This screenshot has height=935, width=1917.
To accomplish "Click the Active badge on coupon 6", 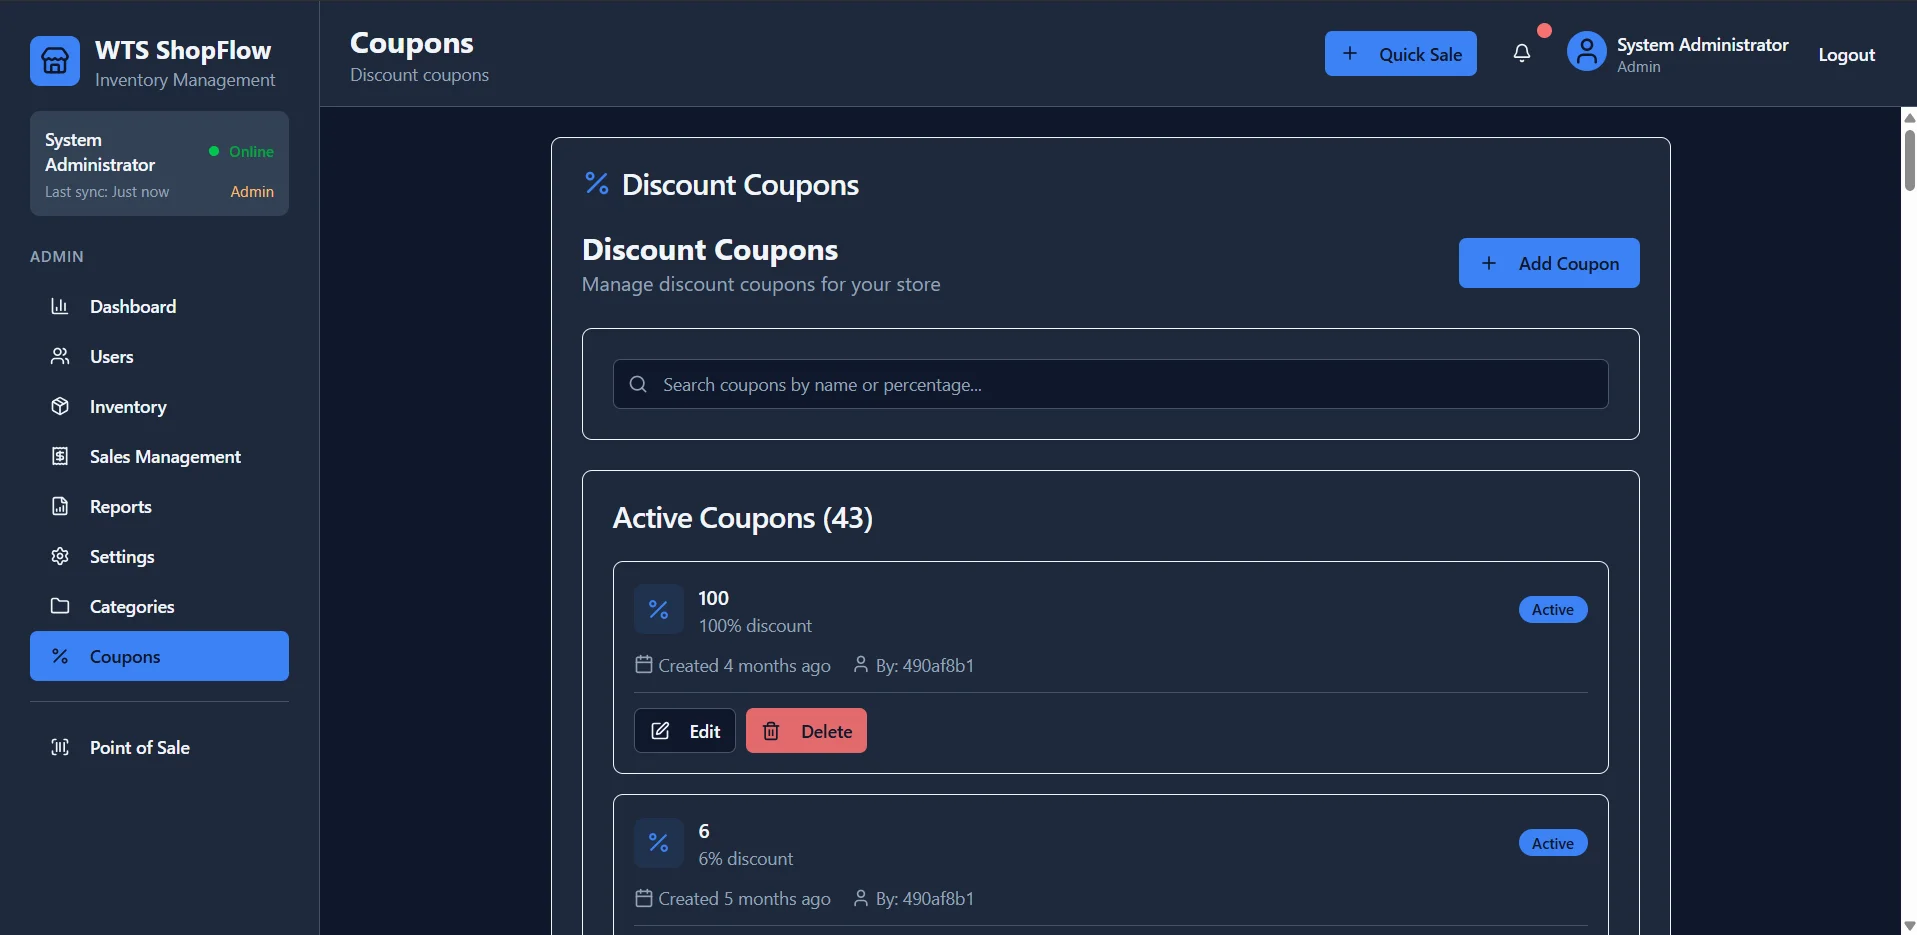I will (x=1553, y=843).
